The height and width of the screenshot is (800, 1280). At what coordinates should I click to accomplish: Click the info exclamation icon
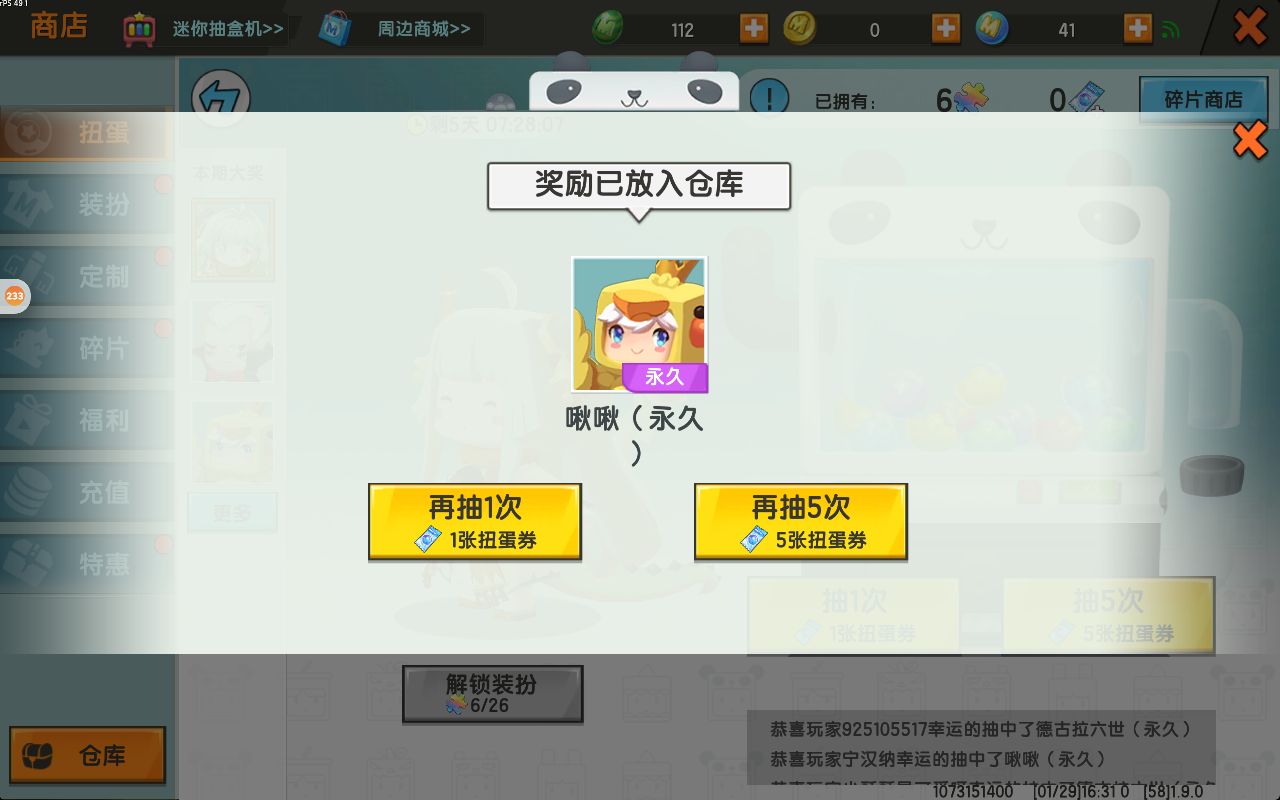point(769,98)
